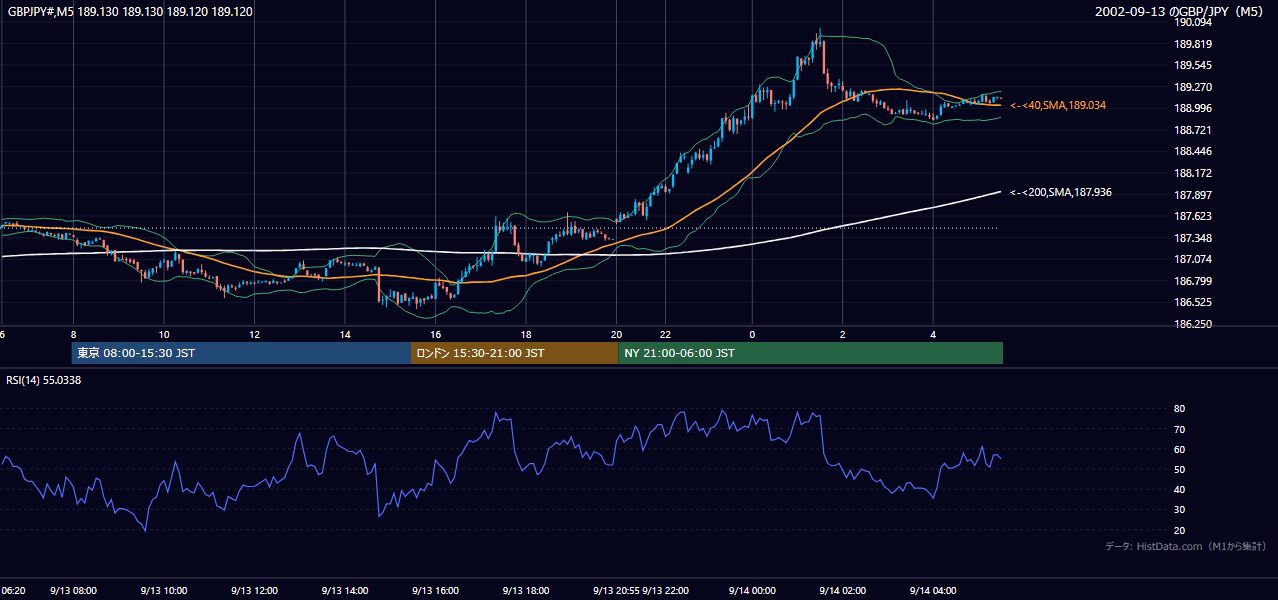Click the 9/13 18:00 bottom time label
Screen dimensions: 1278x600
click(526, 591)
